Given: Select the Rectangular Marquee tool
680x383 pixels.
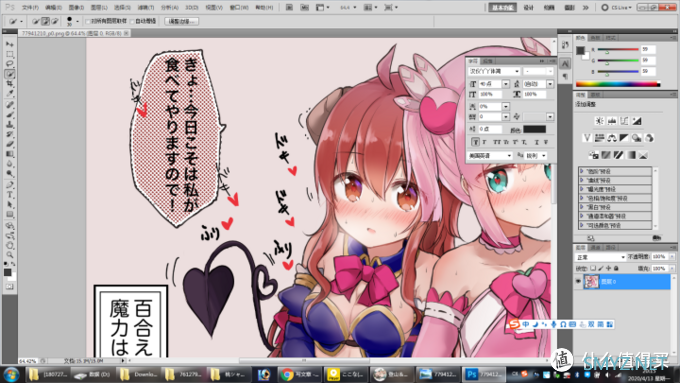Looking at the screenshot, I should point(10,54).
